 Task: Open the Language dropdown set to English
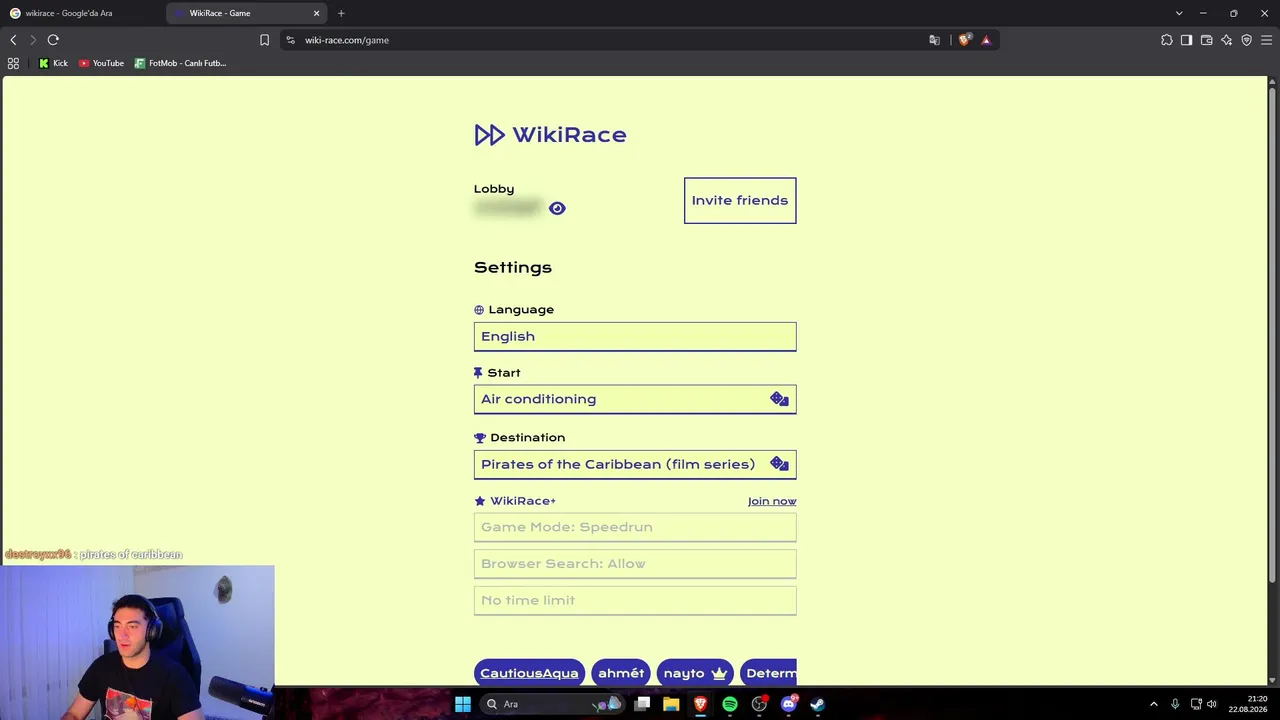635,336
